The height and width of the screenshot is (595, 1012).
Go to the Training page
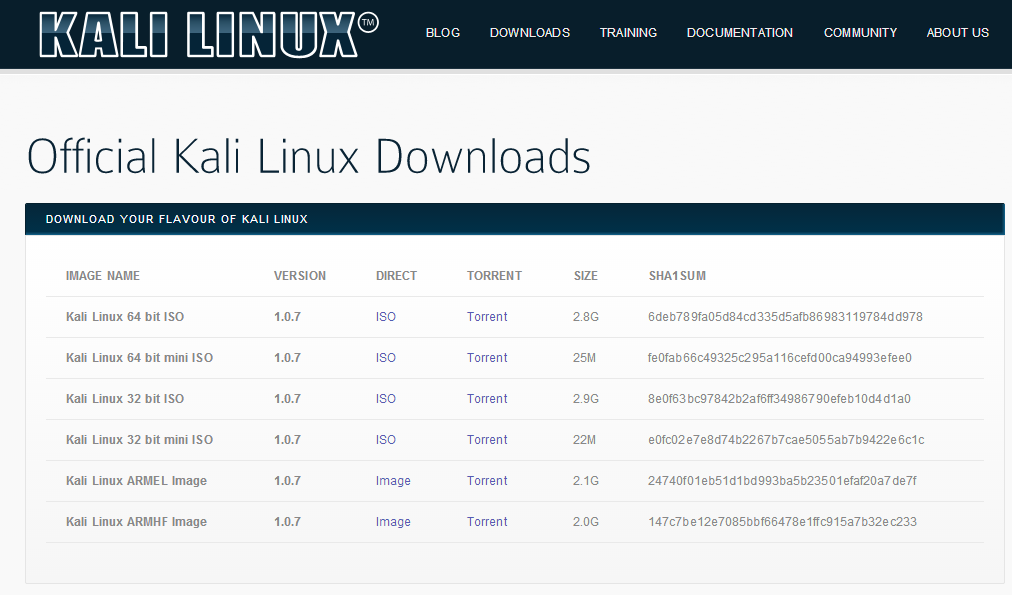628,33
